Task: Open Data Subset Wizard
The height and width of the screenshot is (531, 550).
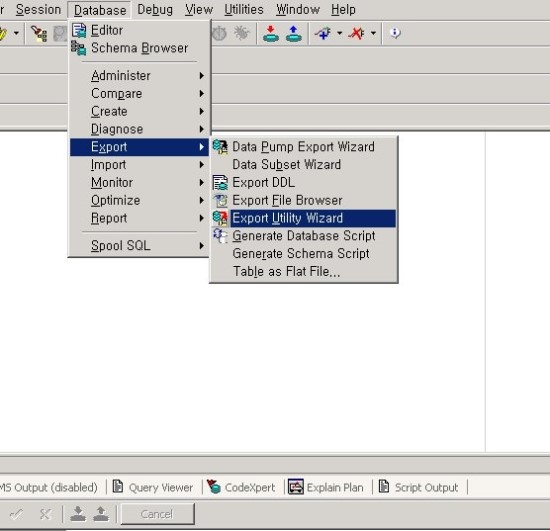Action: pos(304,165)
